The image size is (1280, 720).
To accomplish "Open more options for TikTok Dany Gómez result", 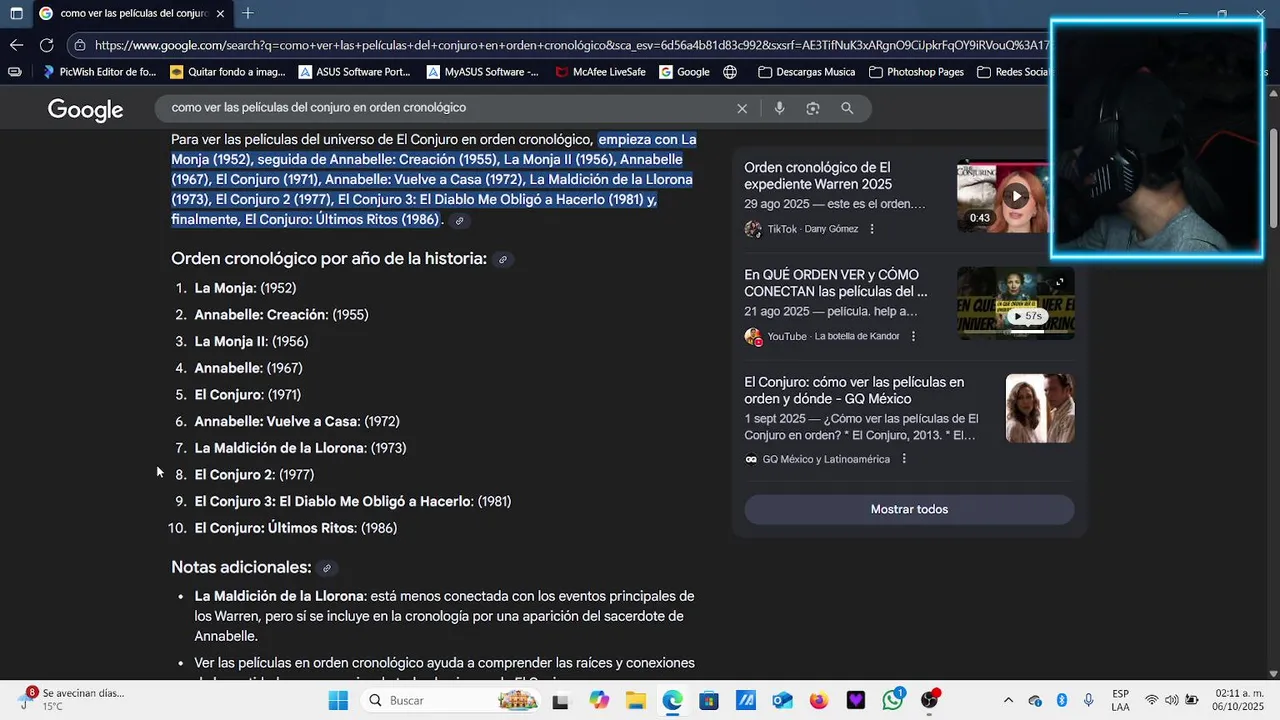I will pyautogui.click(x=872, y=229).
